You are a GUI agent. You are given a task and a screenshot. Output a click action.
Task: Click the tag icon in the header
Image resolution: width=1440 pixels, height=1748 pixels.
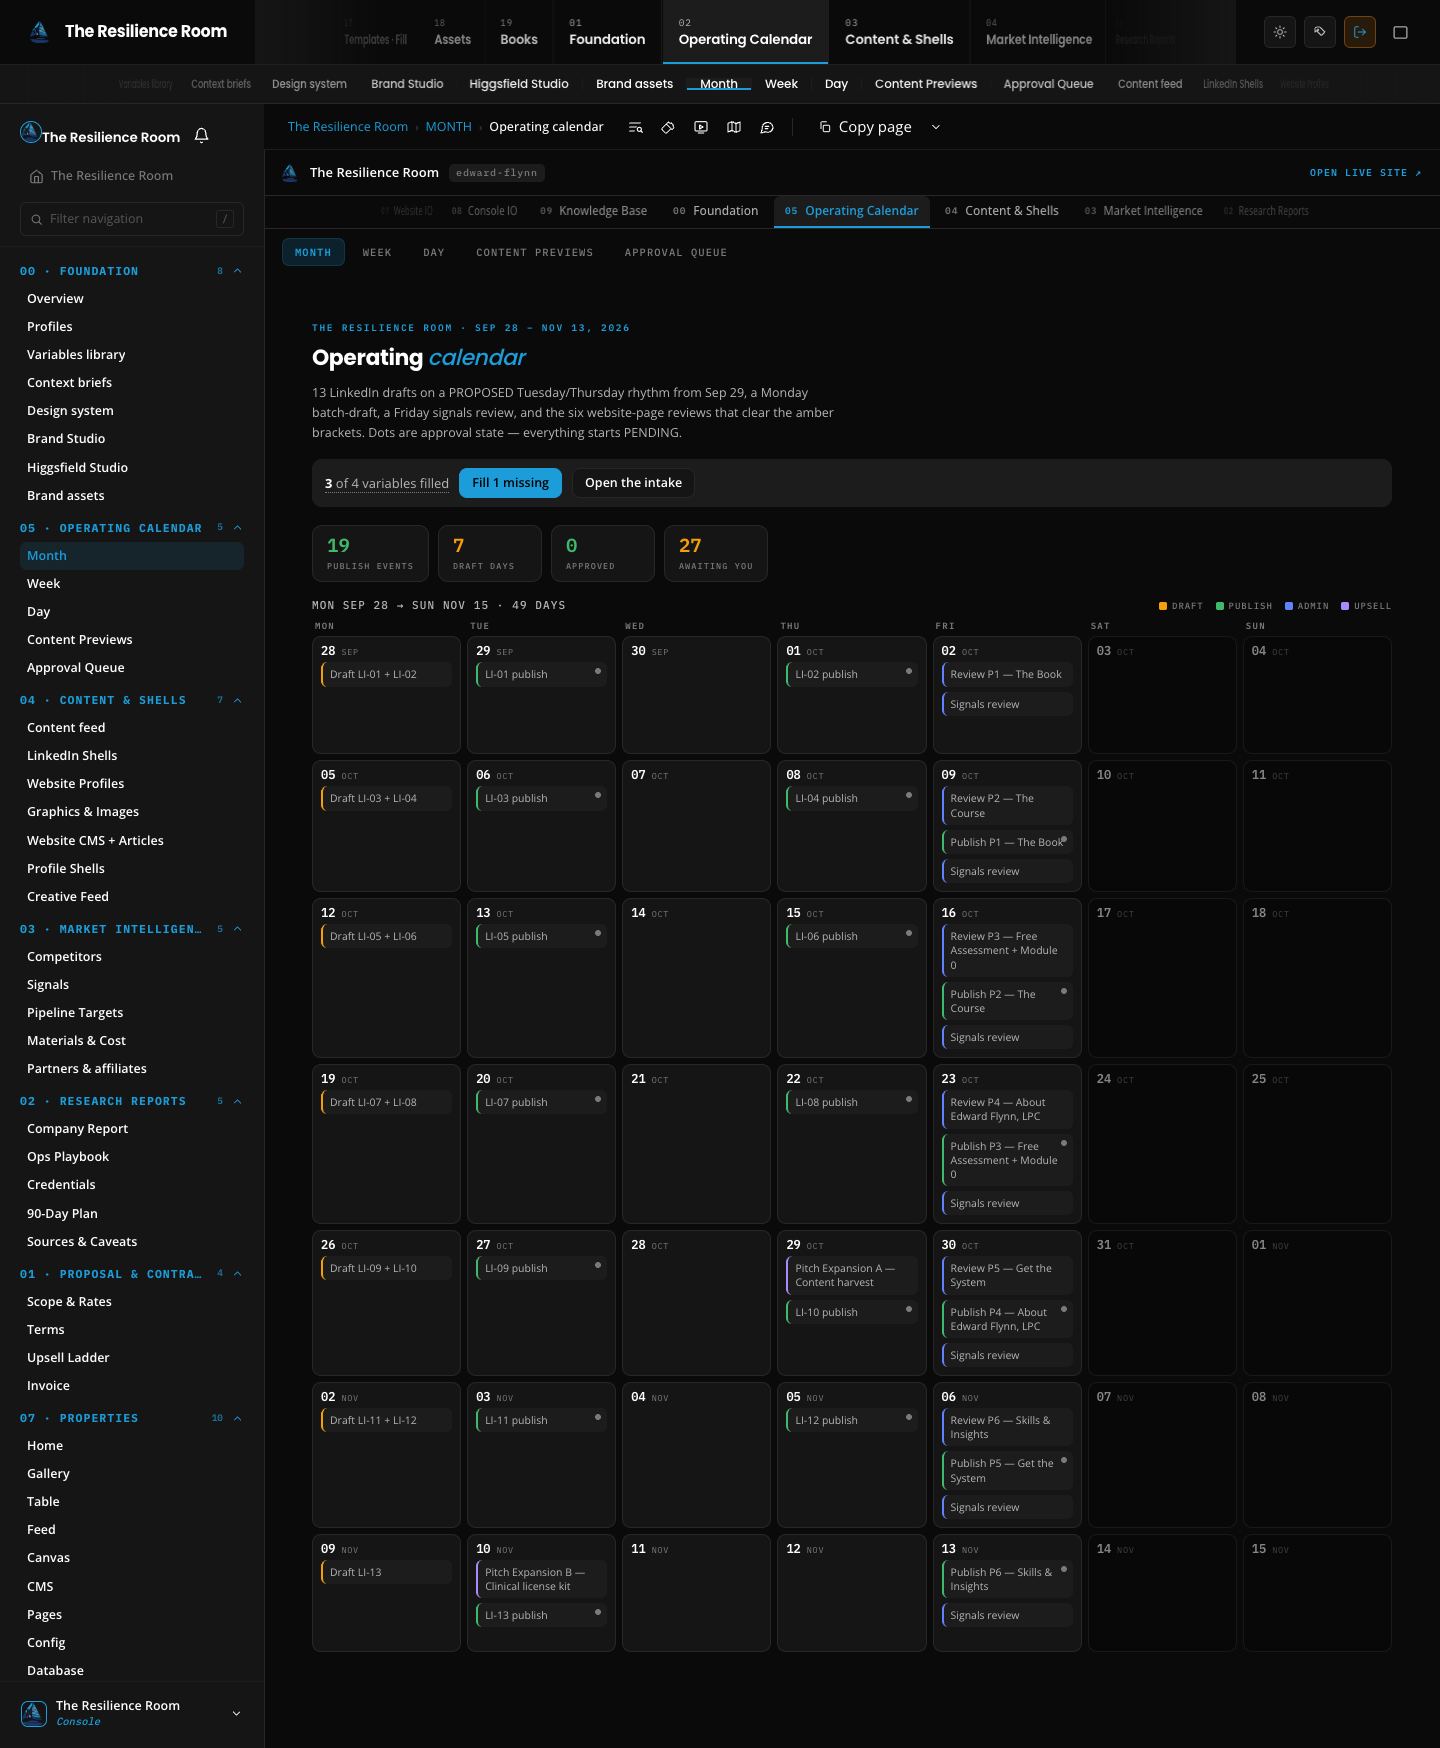click(x=1320, y=32)
